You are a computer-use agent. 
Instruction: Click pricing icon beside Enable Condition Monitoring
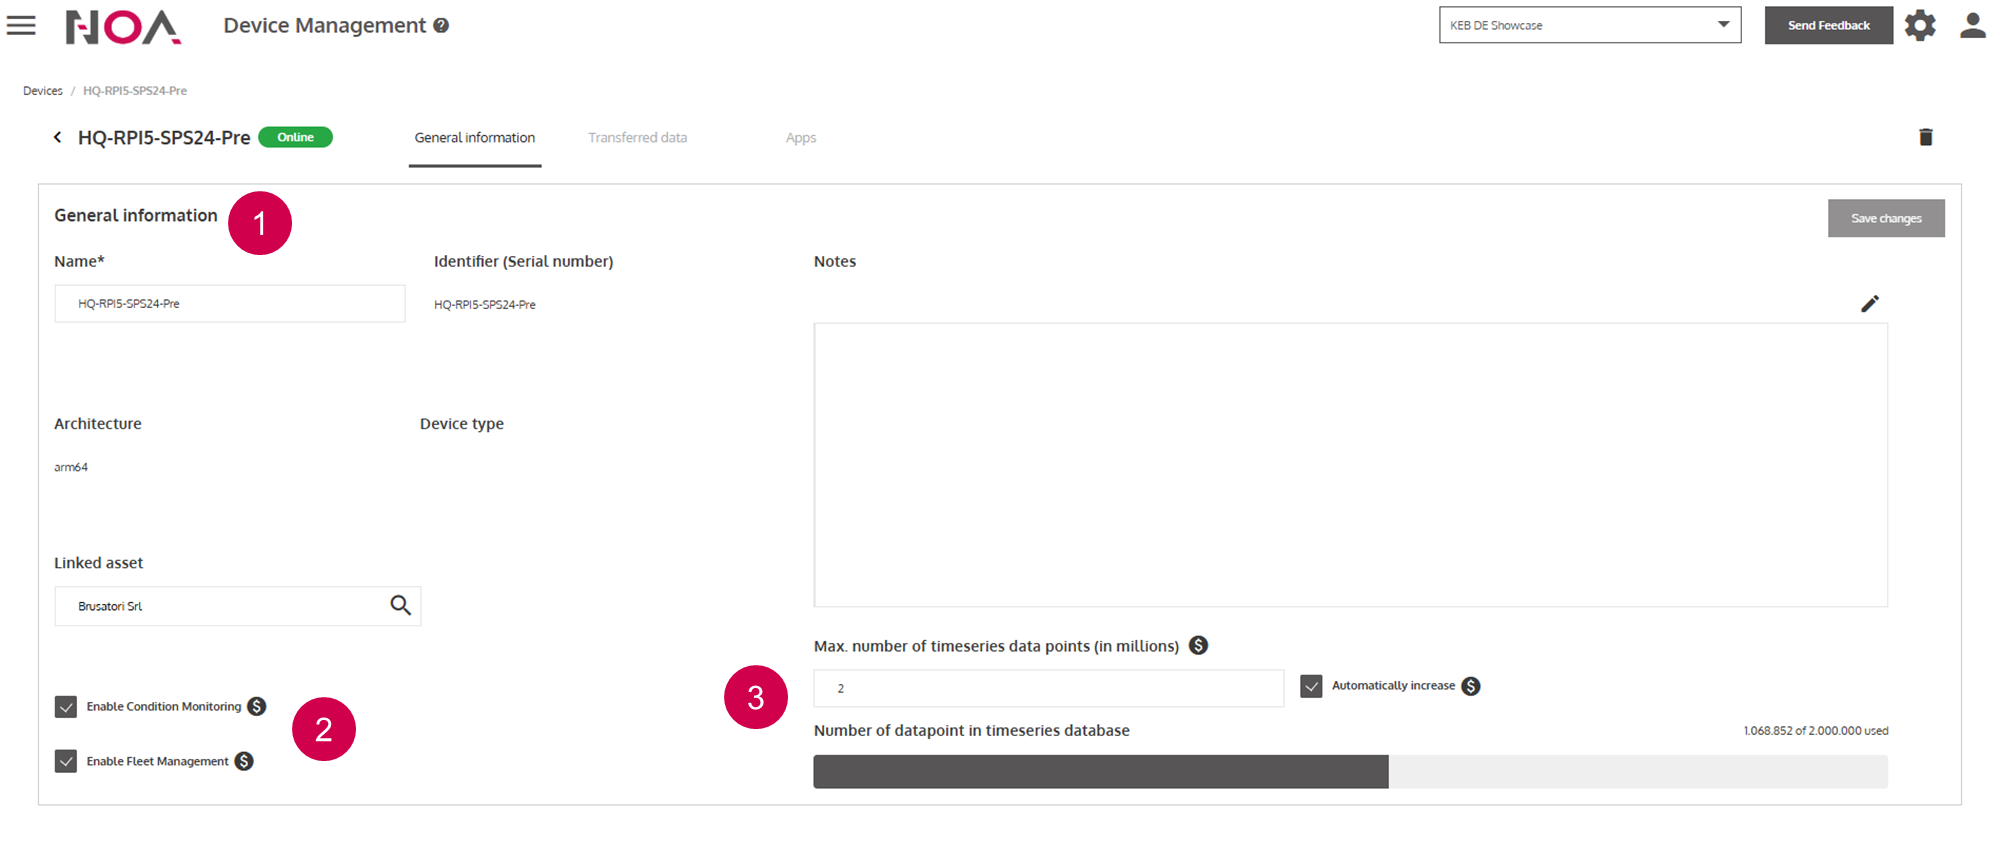pos(257,707)
